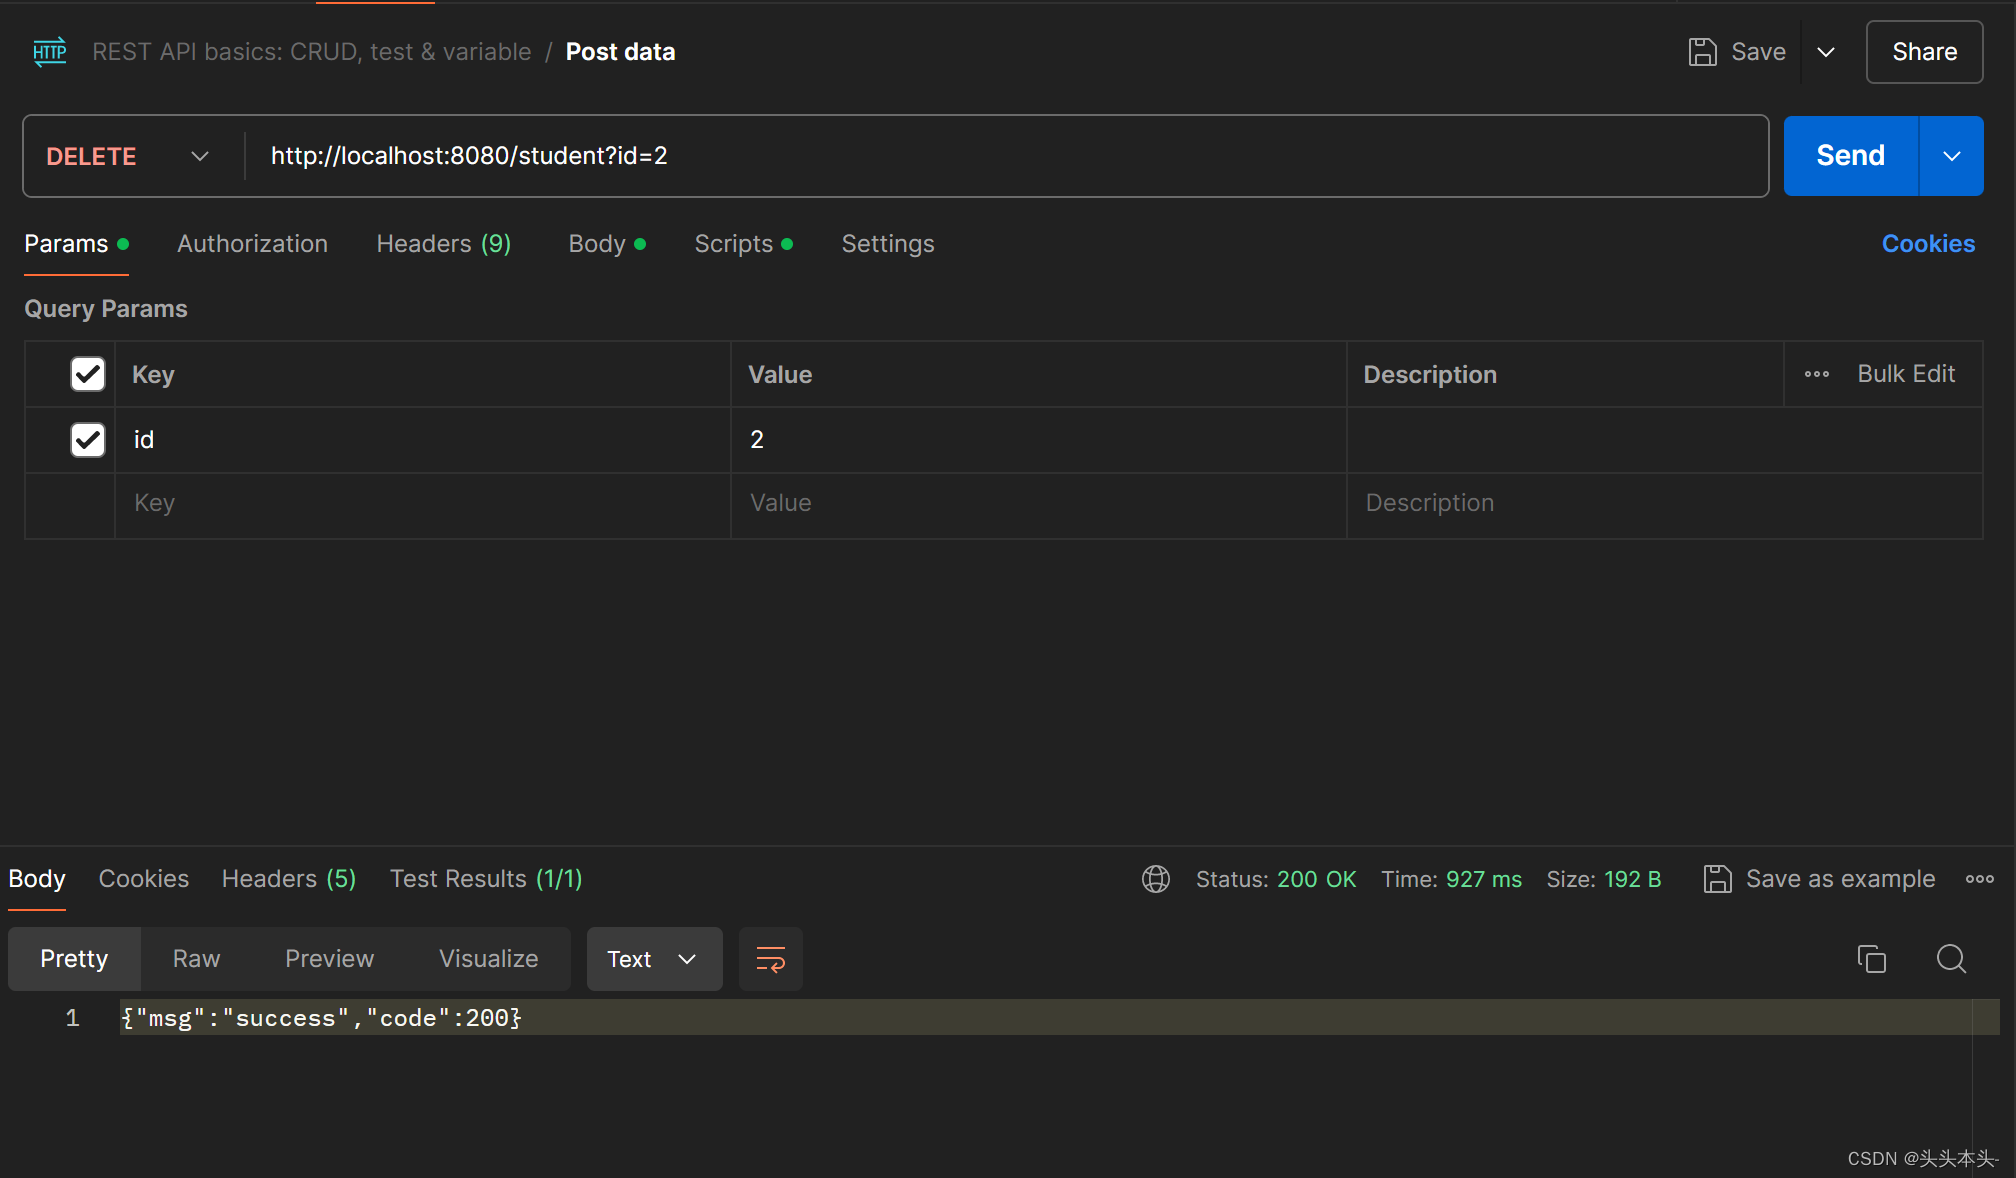Expand the Save options chevron

(x=1826, y=52)
